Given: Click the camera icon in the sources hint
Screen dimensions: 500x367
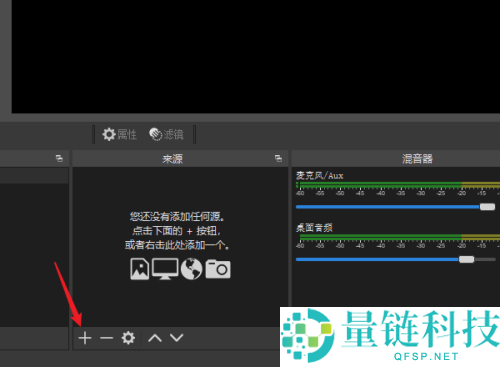Looking at the screenshot, I should 218,269.
